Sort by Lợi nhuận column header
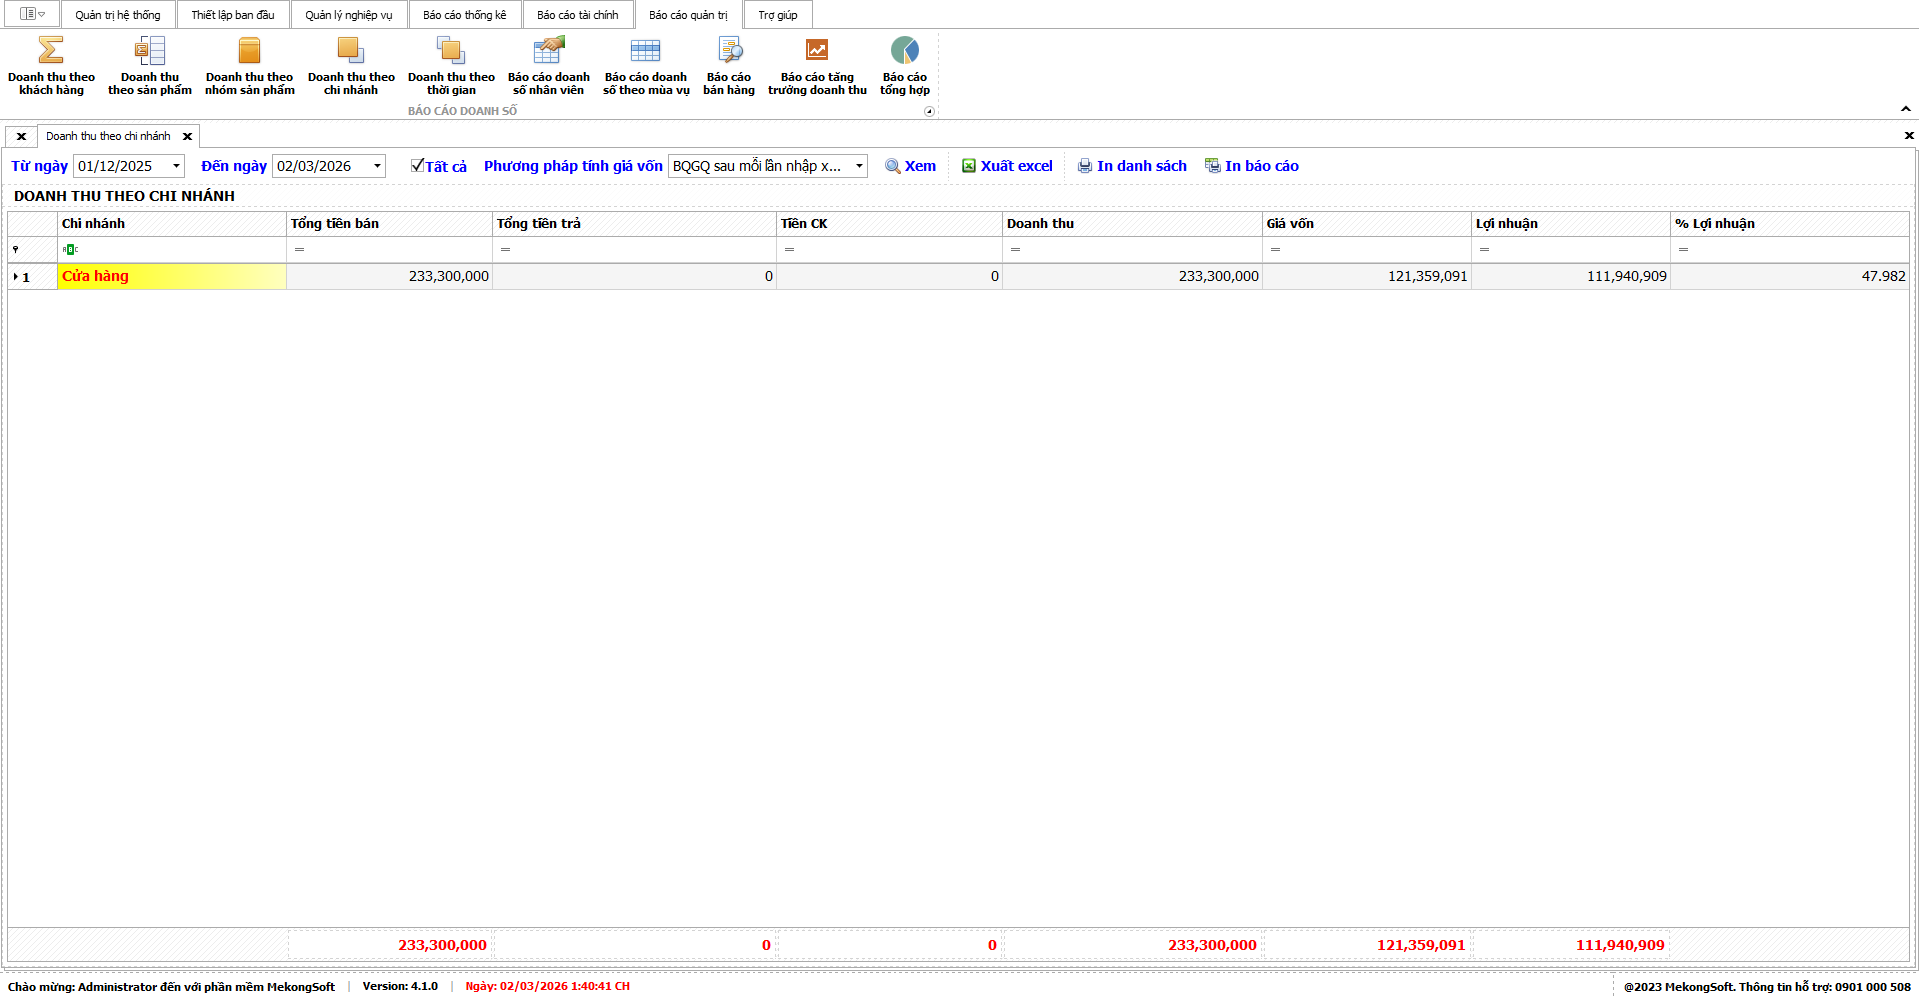 (1571, 224)
